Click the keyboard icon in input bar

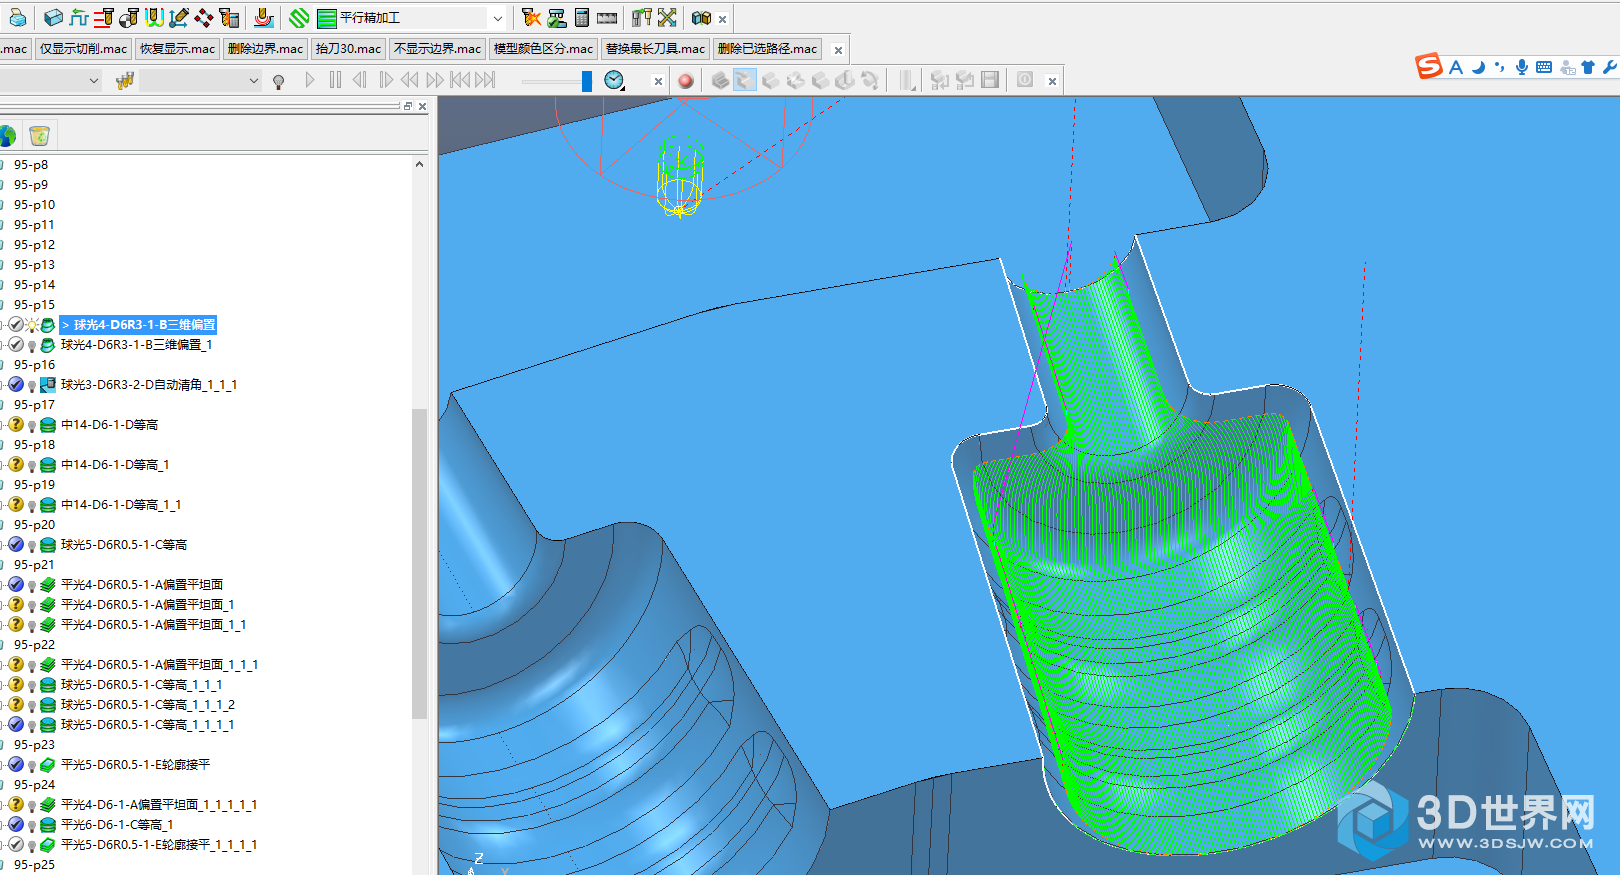(x=1544, y=67)
